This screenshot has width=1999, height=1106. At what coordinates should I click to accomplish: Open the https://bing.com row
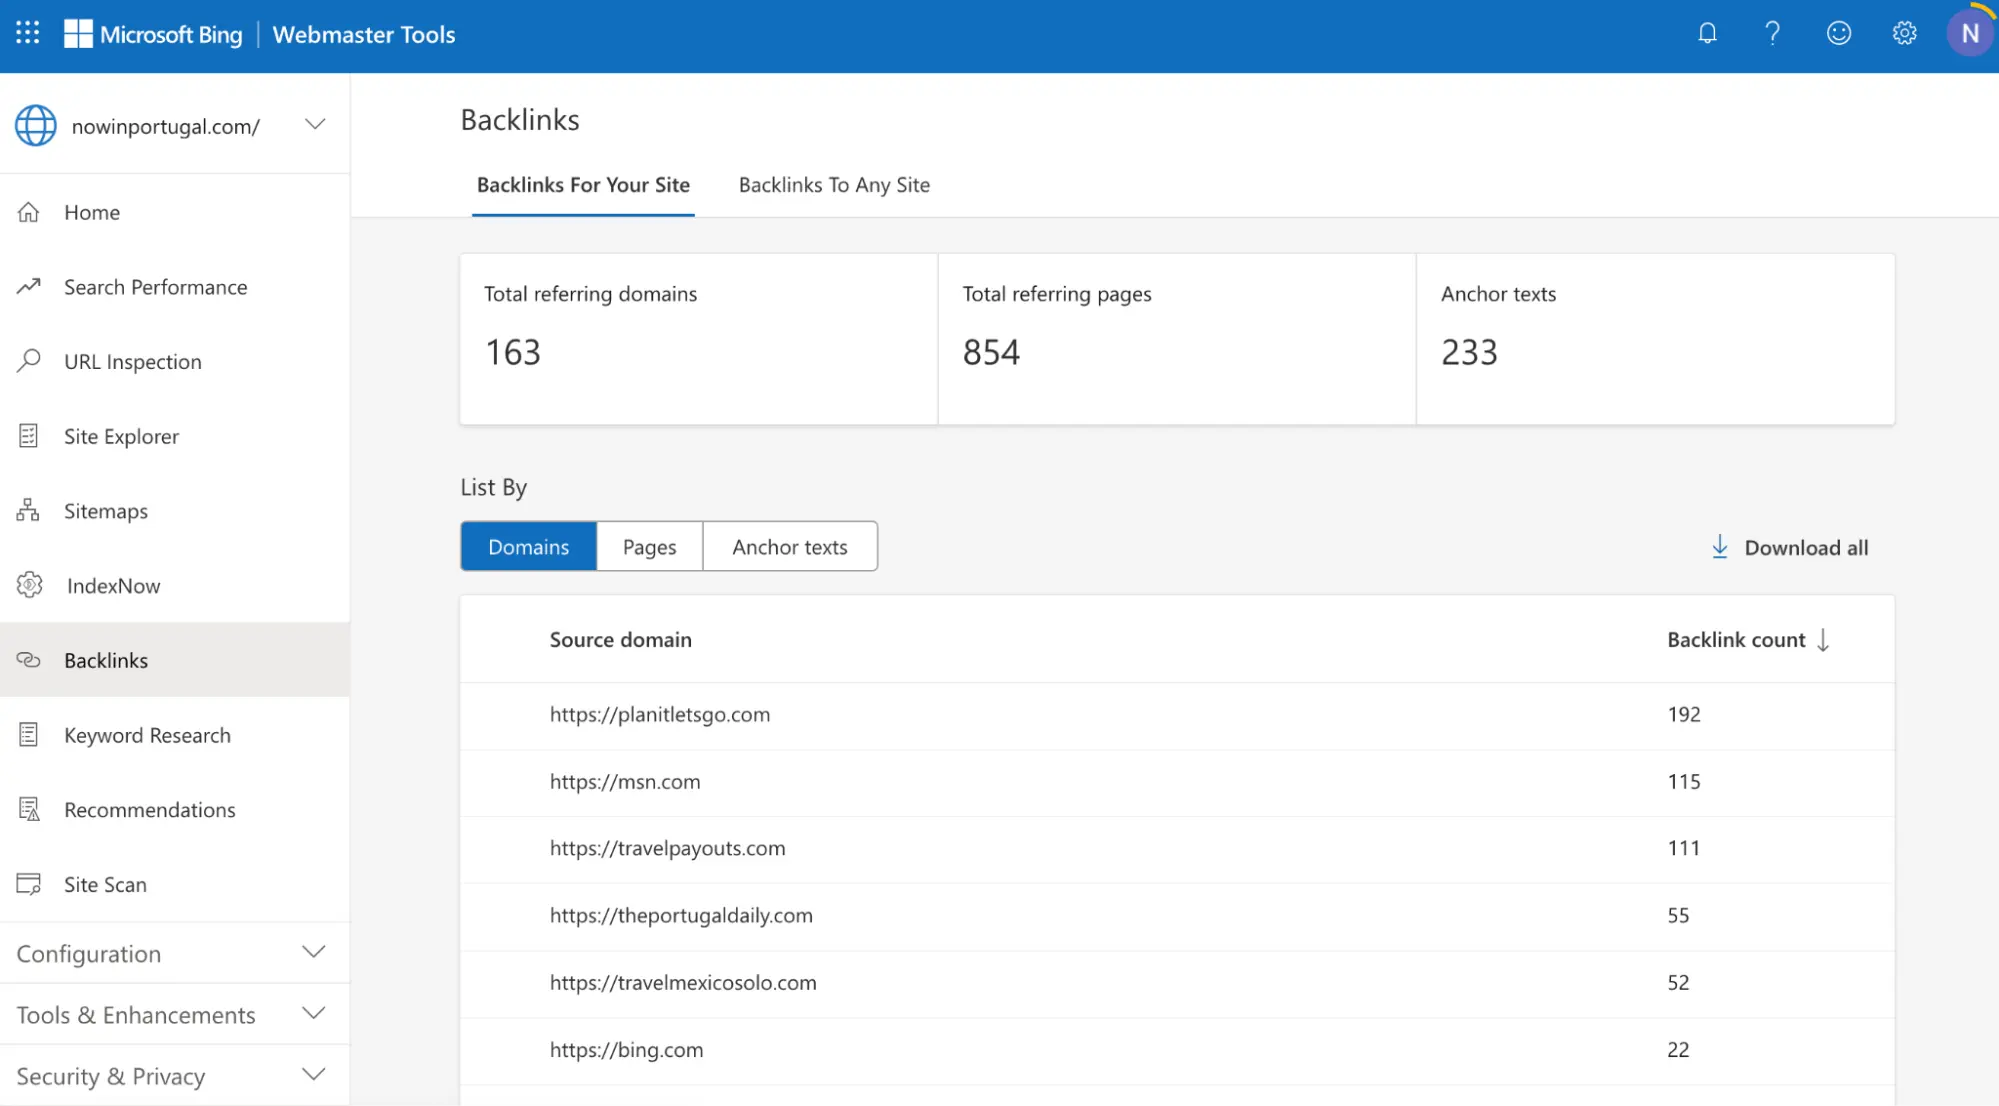[1177, 1050]
